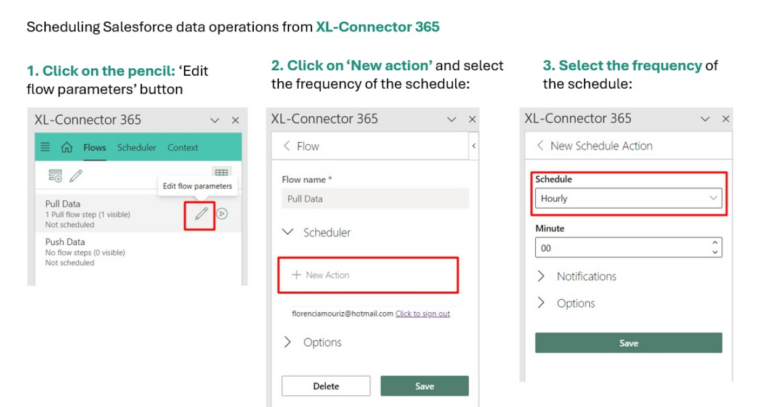Open the Context tab

[x=182, y=148]
